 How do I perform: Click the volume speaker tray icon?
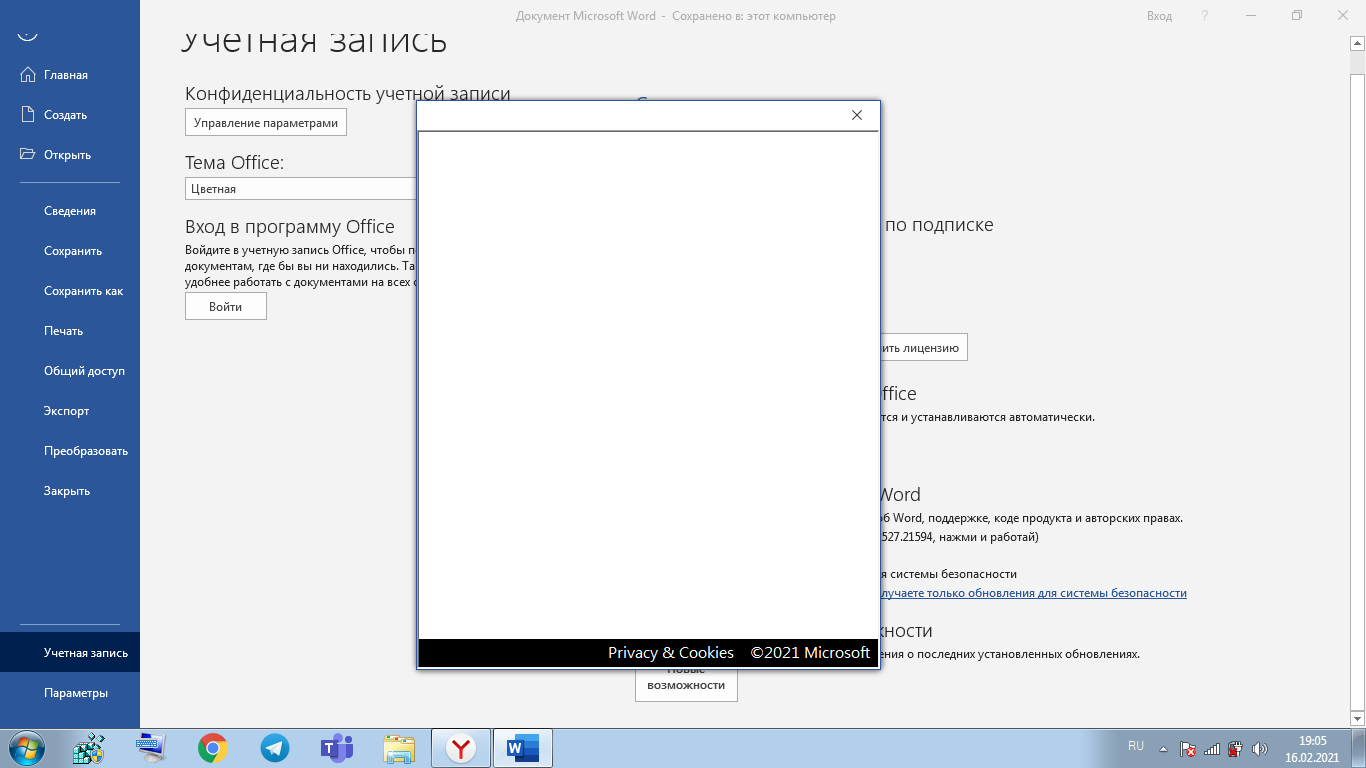click(1260, 748)
